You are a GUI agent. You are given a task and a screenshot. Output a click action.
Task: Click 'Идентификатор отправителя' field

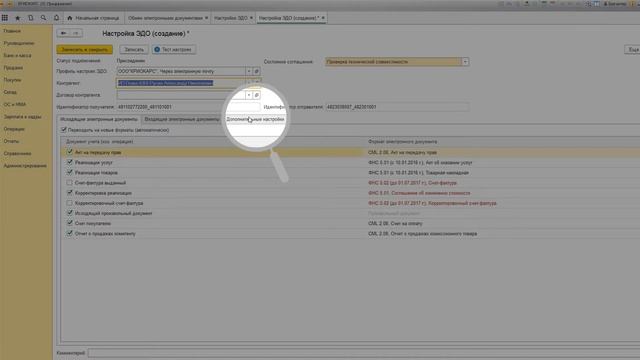397,107
